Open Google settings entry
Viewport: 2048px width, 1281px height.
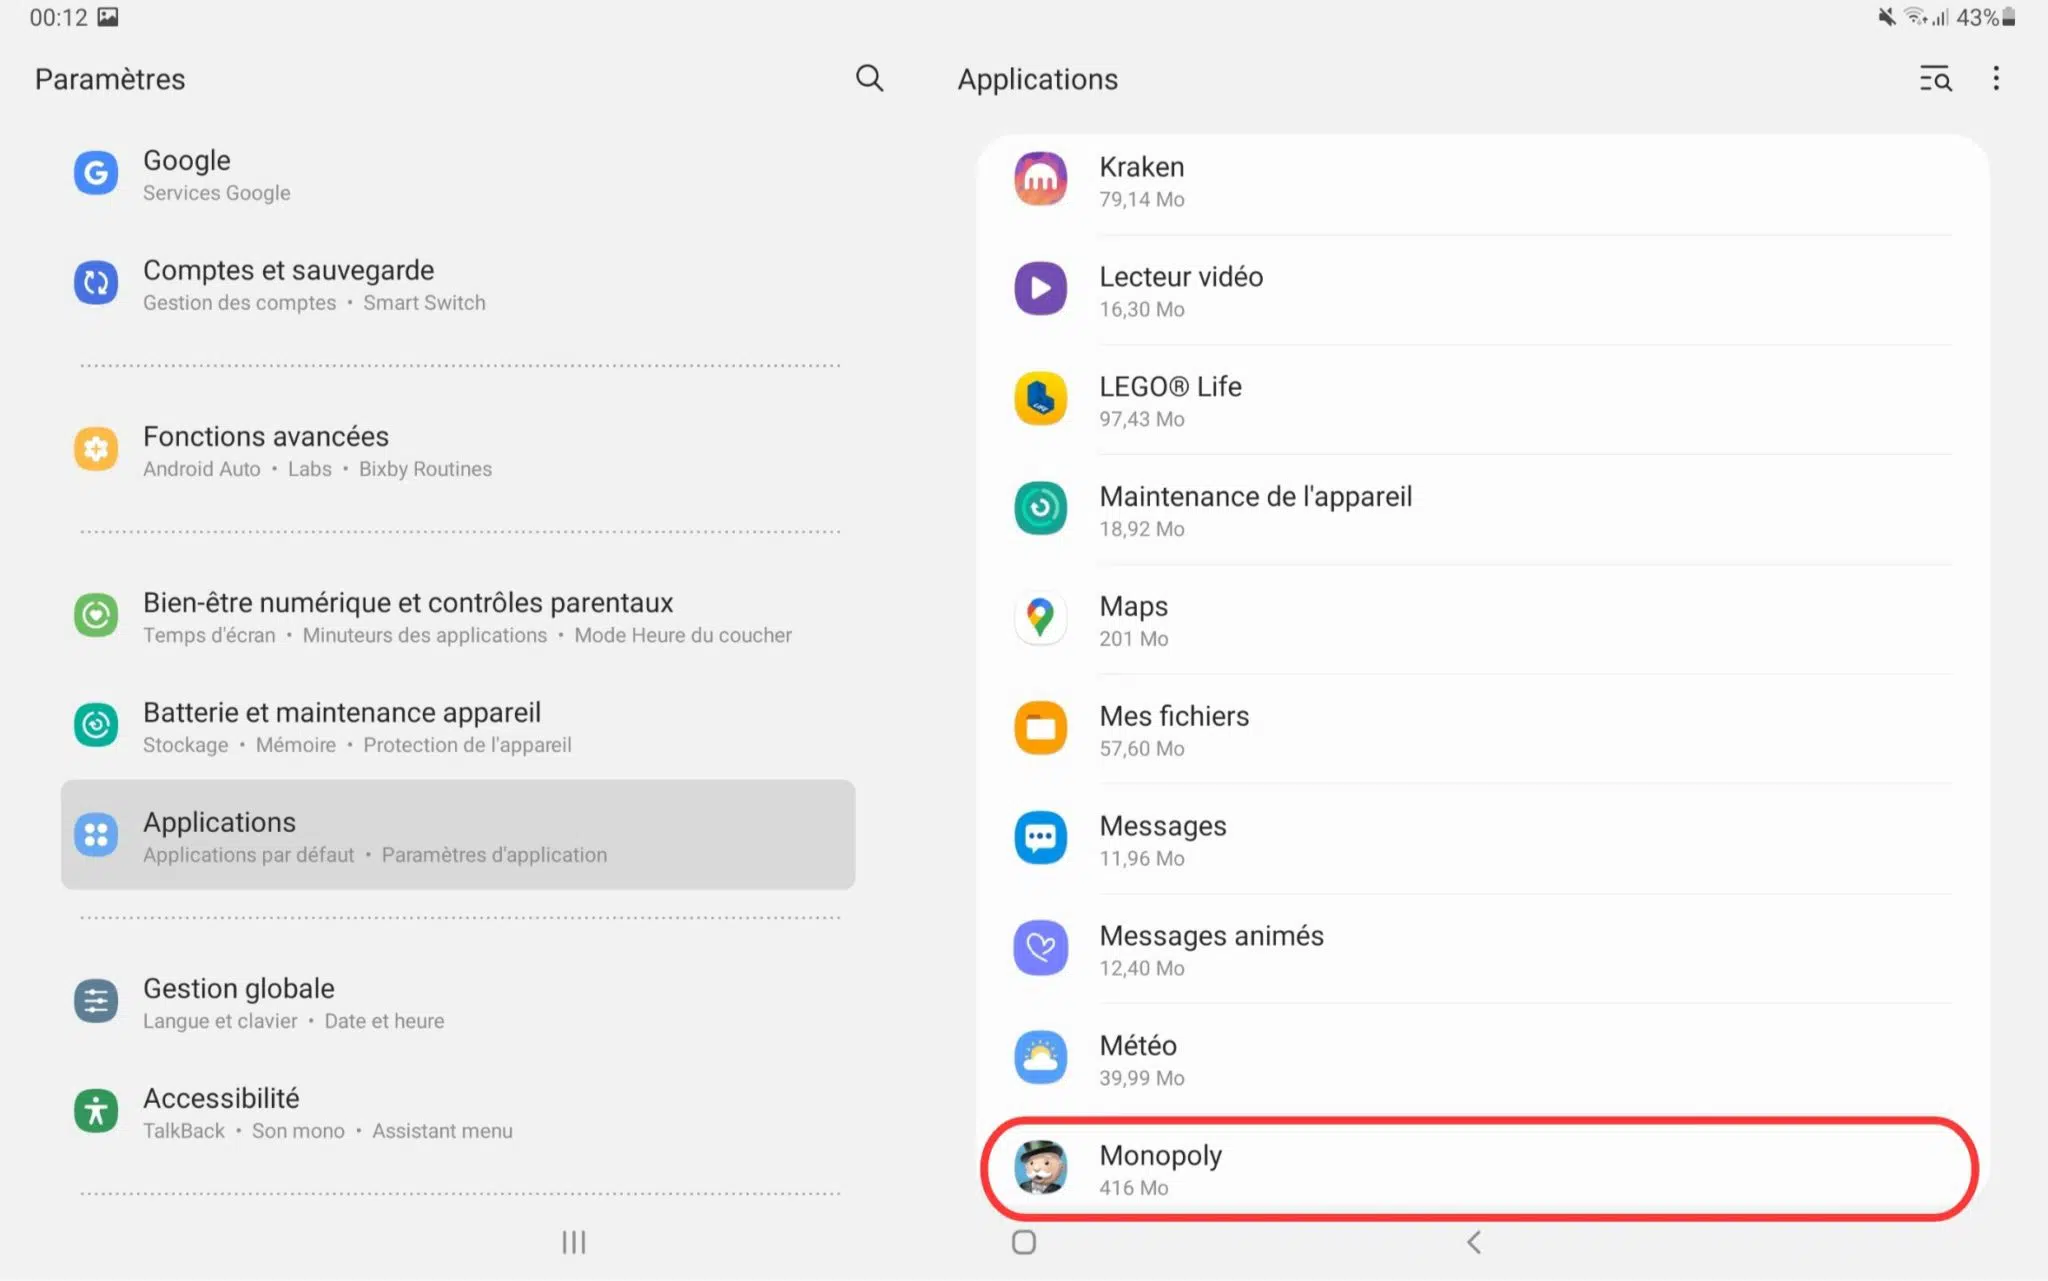[458, 174]
